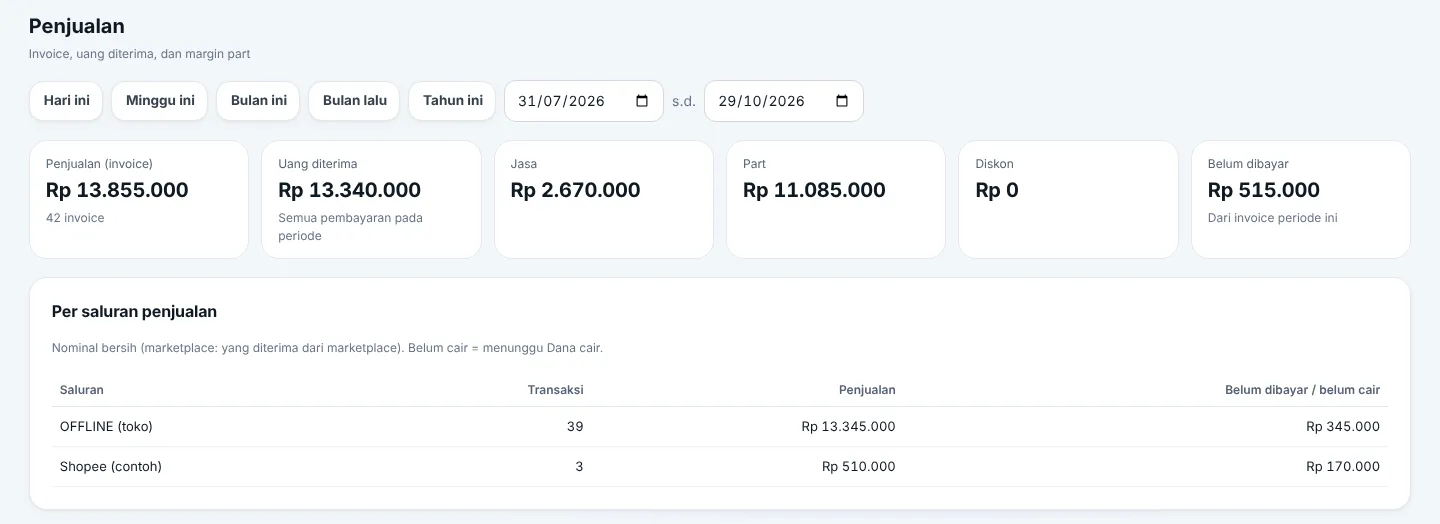1440x524 pixels.
Task: Select the 'Shopee (contoh)' row name
Action: tap(111, 467)
